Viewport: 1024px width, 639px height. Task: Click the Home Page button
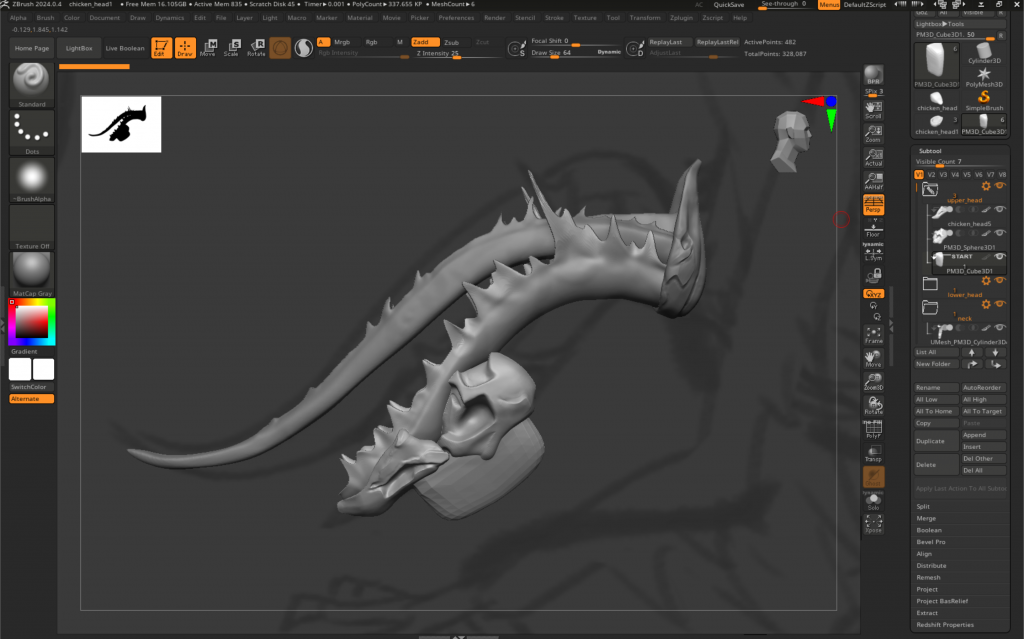point(32,48)
